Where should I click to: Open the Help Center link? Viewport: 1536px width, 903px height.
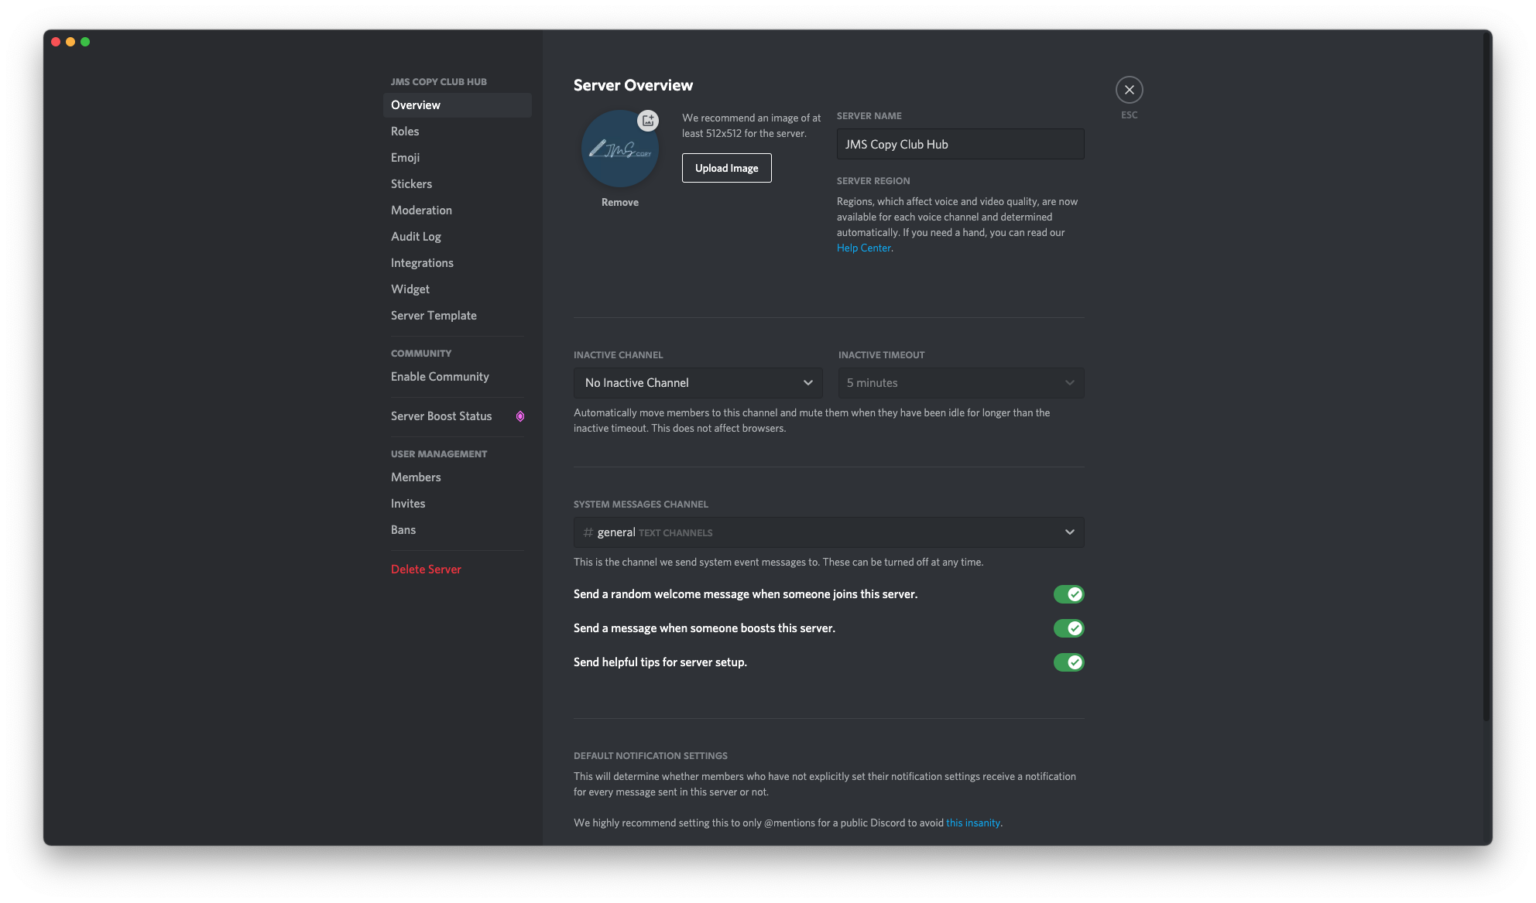[862, 247]
